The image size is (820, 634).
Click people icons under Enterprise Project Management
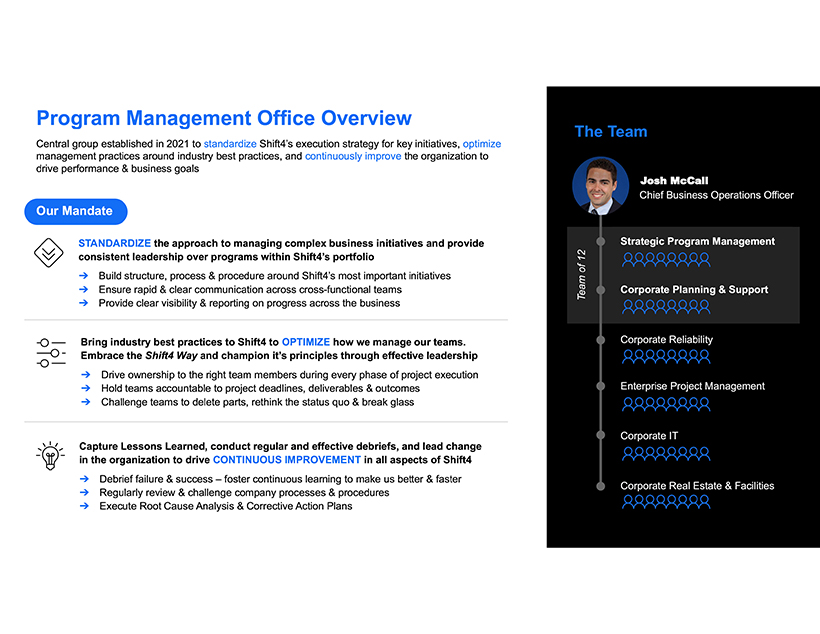(666, 404)
